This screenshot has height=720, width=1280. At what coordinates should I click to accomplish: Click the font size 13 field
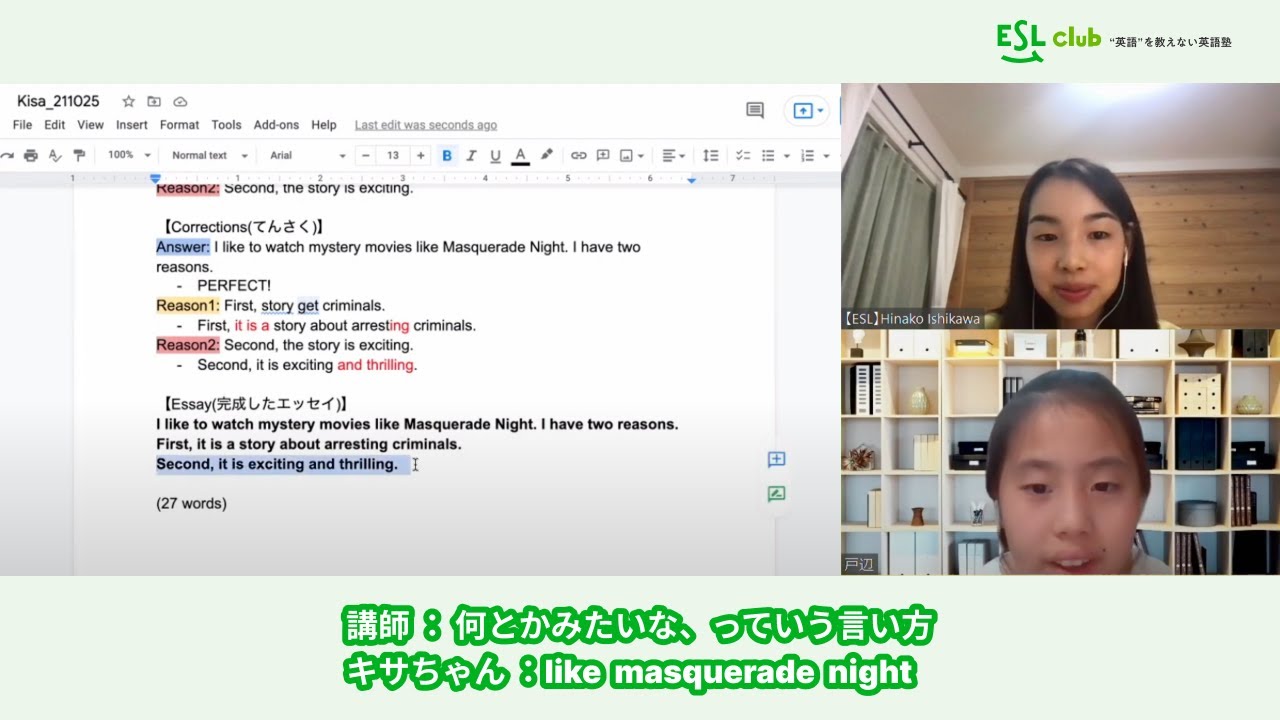(x=393, y=155)
